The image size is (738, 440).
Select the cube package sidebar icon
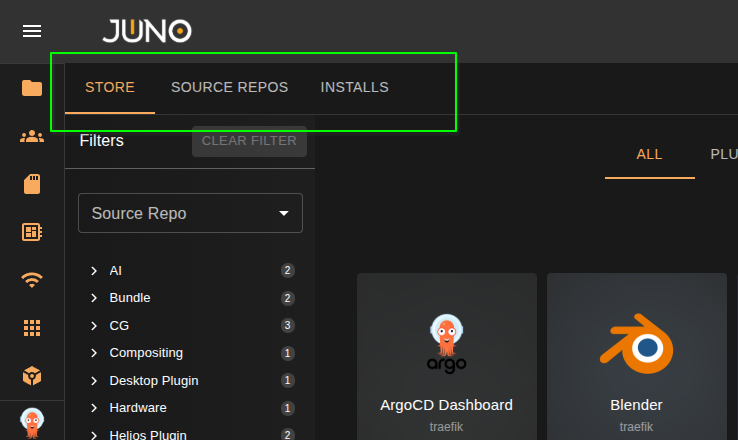pyautogui.click(x=32, y=376)
